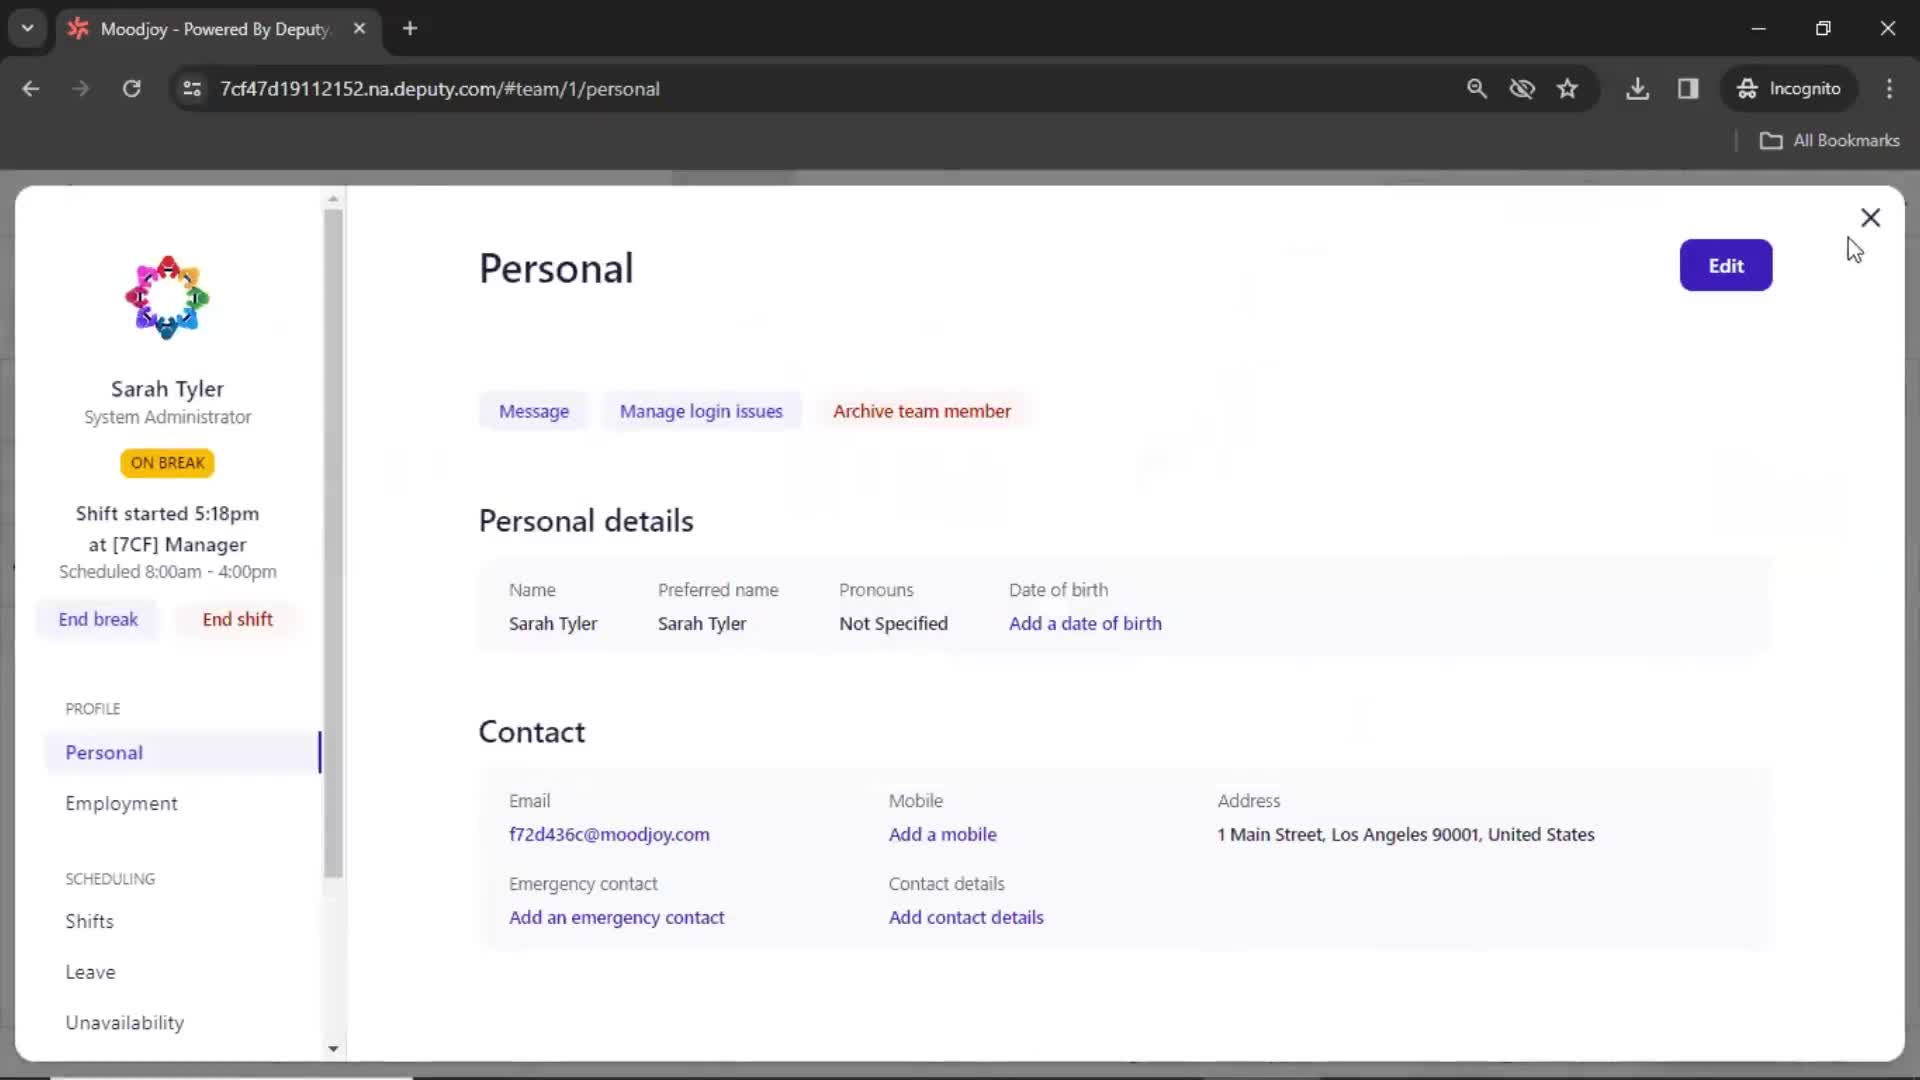Click the System Administrator role text
Image resolution: width=1920 pixels, height=1080 pixels.
(167, 417)
